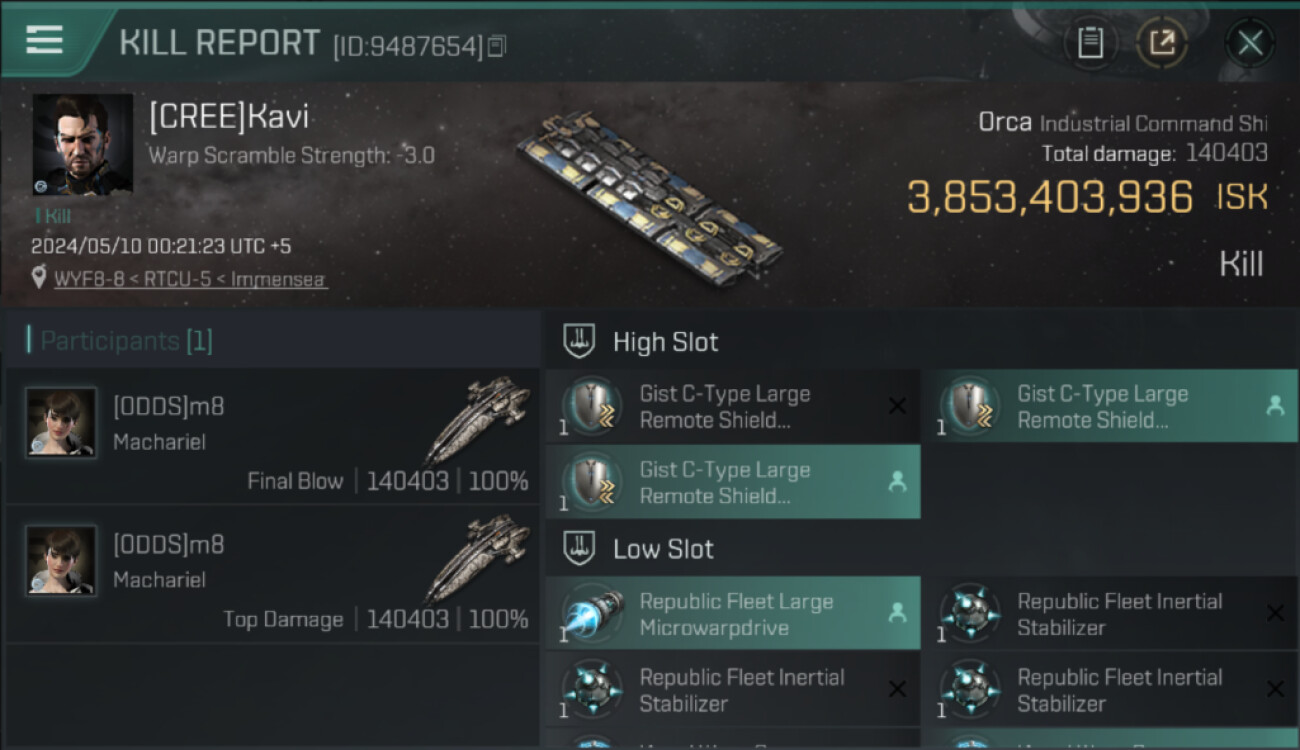1300x750 pixels.
Task: Copy the kill report ID
Action: point(497,46)
